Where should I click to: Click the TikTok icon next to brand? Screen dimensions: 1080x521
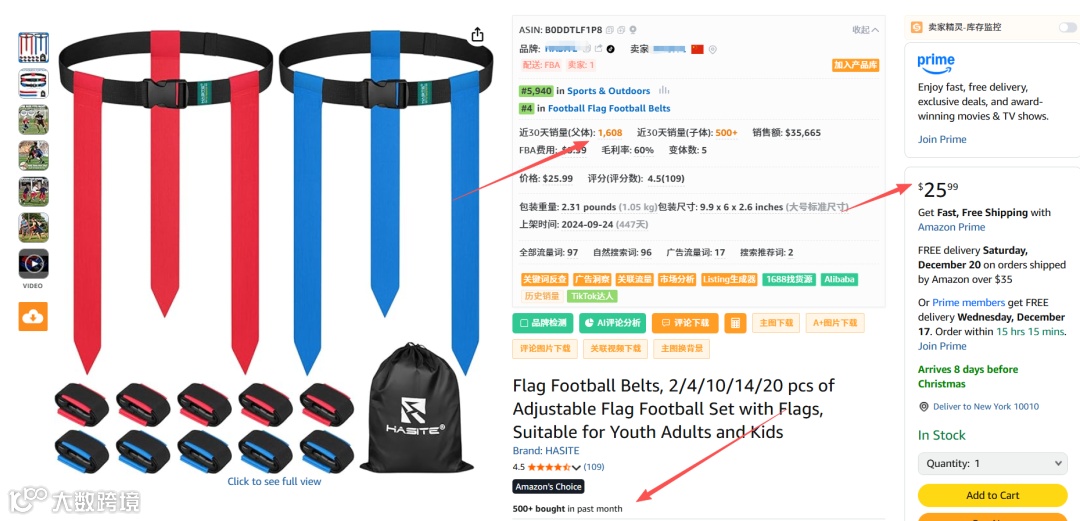pyautogui.click(x=610, y=49)
